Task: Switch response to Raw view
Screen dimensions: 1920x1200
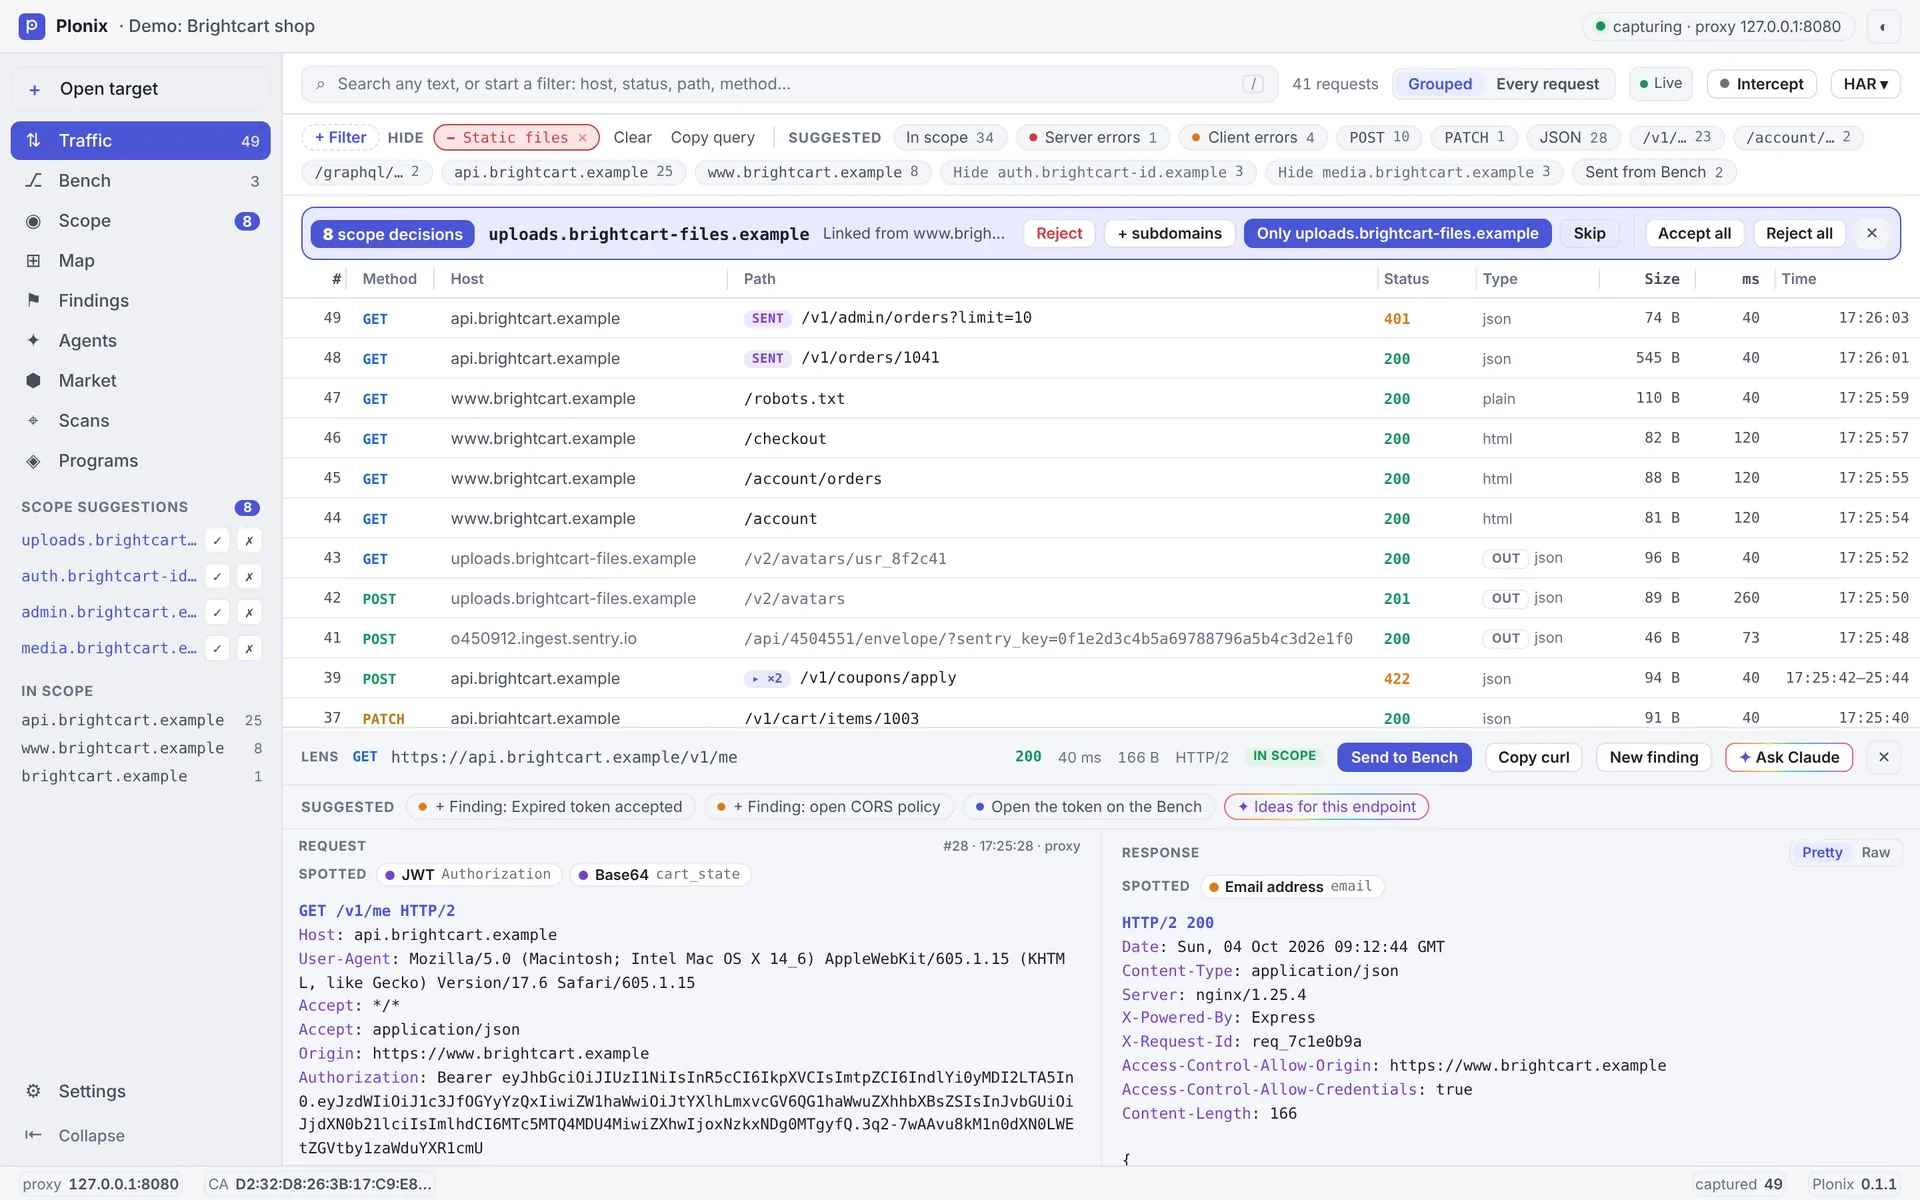Action: click(1875, 853)
